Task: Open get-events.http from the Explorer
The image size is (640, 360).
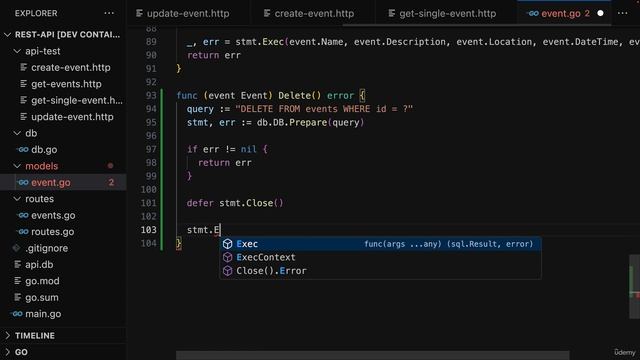Action: click(63, 84)
